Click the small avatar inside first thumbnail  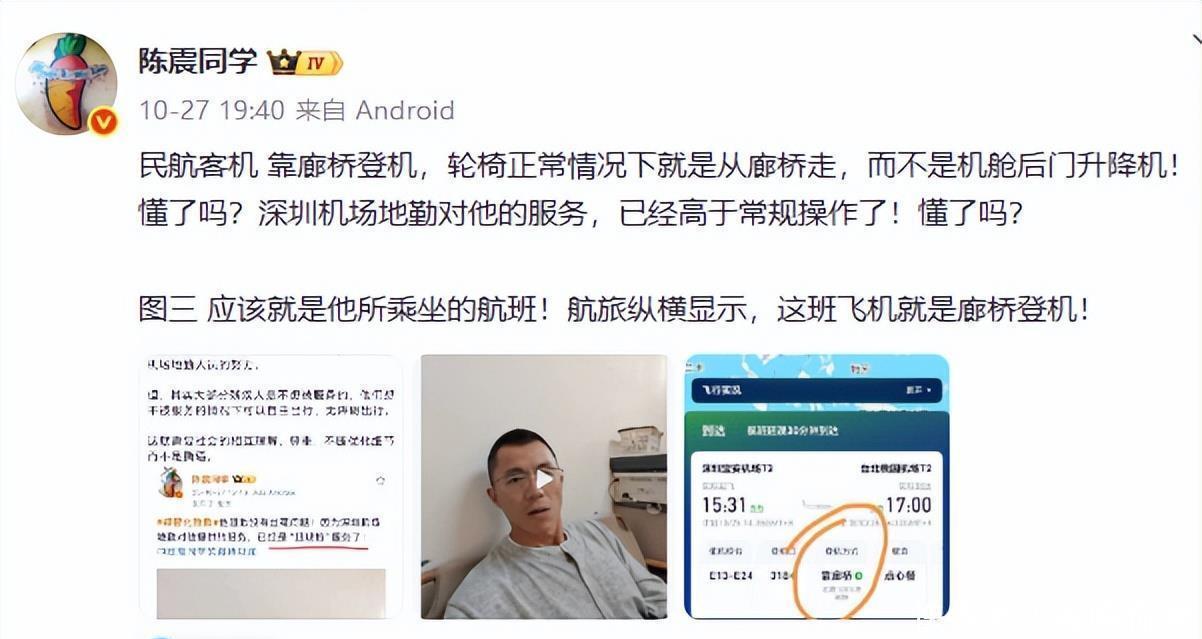coord(170,482)
